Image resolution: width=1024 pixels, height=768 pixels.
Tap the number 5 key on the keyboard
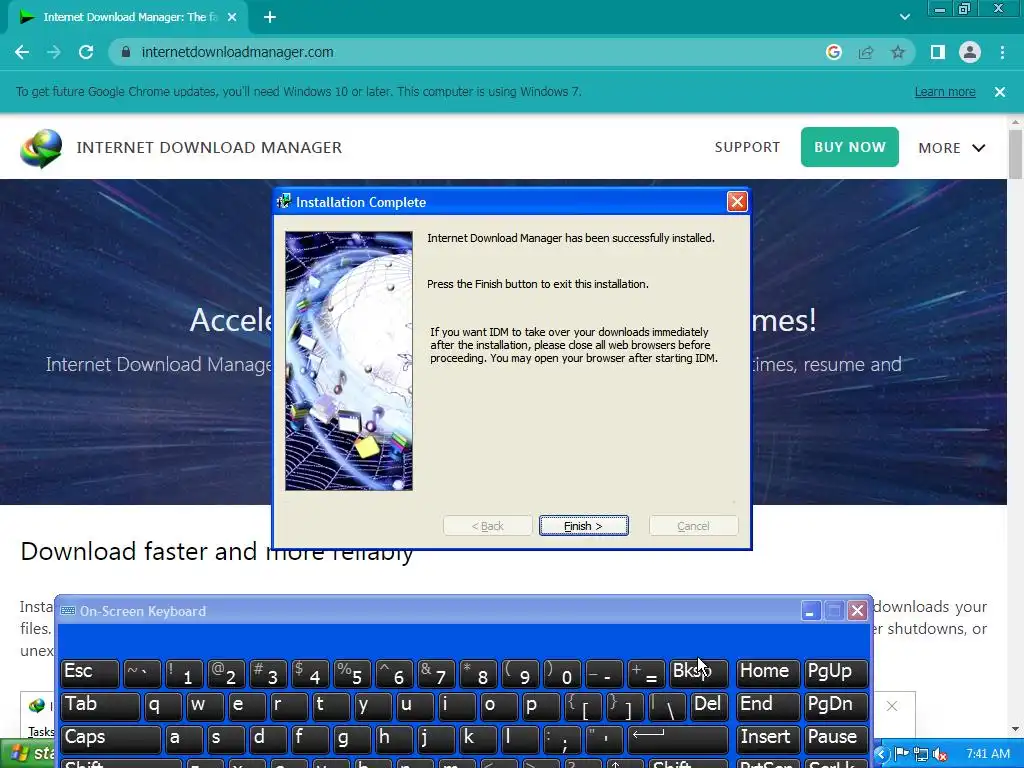coord(352,673)
